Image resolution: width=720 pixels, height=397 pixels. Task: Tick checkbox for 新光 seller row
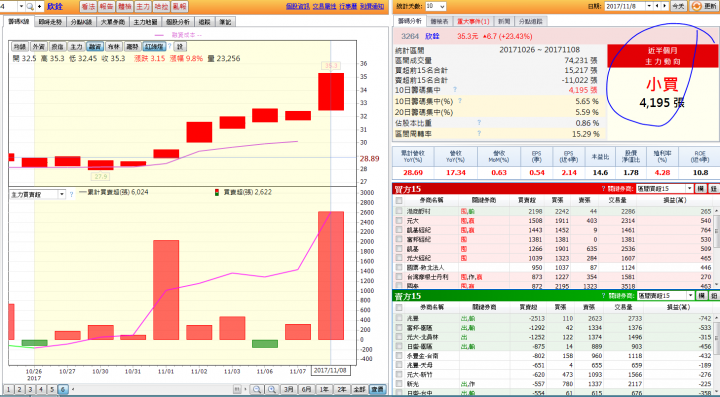coord(399,383)
